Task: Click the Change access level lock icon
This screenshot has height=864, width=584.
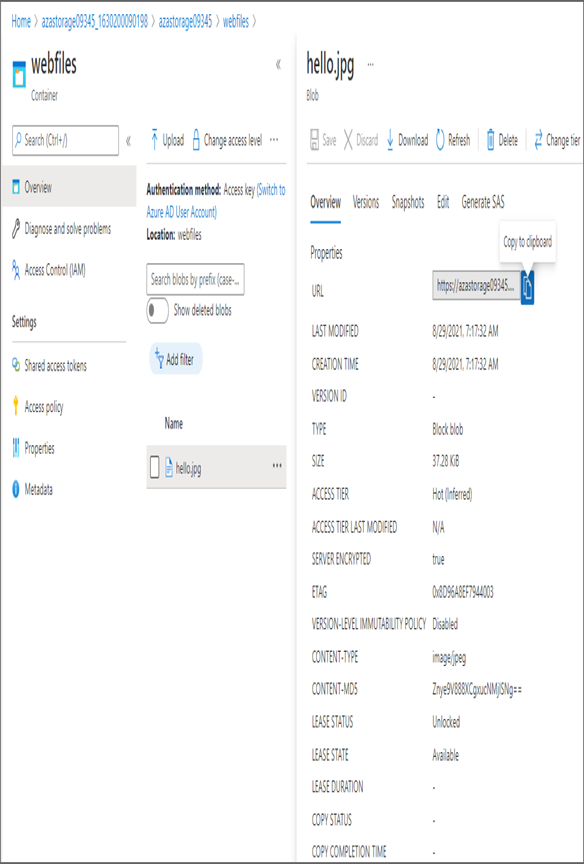Action: tap(195, 141)
